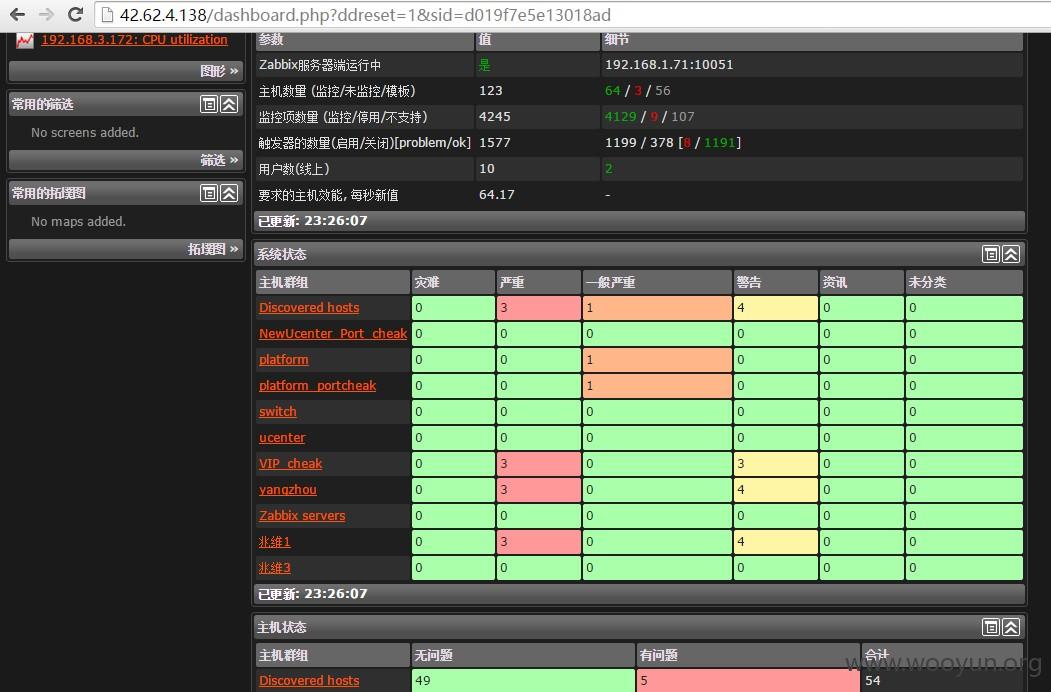This screenshot has height=692, width=1051.
Task: Click 严重 cell 3 in yangzhou row
Action: (x=539, y=490)
